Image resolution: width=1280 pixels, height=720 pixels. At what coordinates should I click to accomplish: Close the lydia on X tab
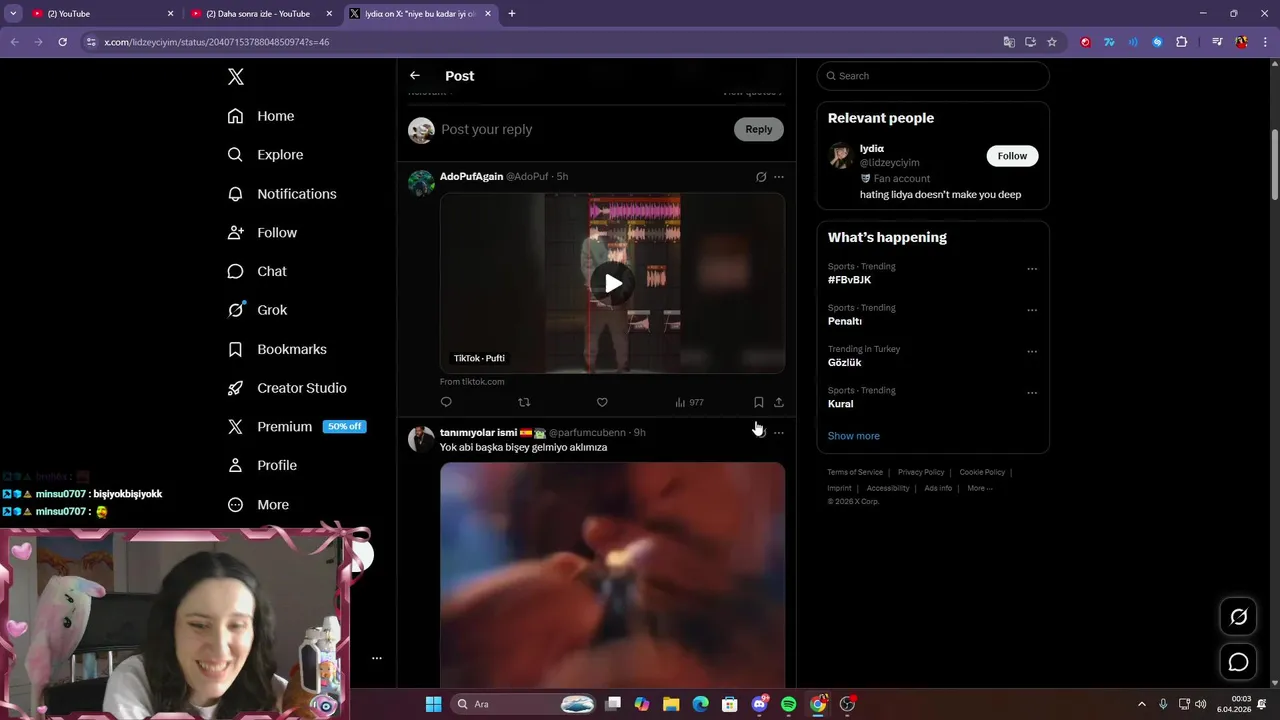(x=488, y=14)
